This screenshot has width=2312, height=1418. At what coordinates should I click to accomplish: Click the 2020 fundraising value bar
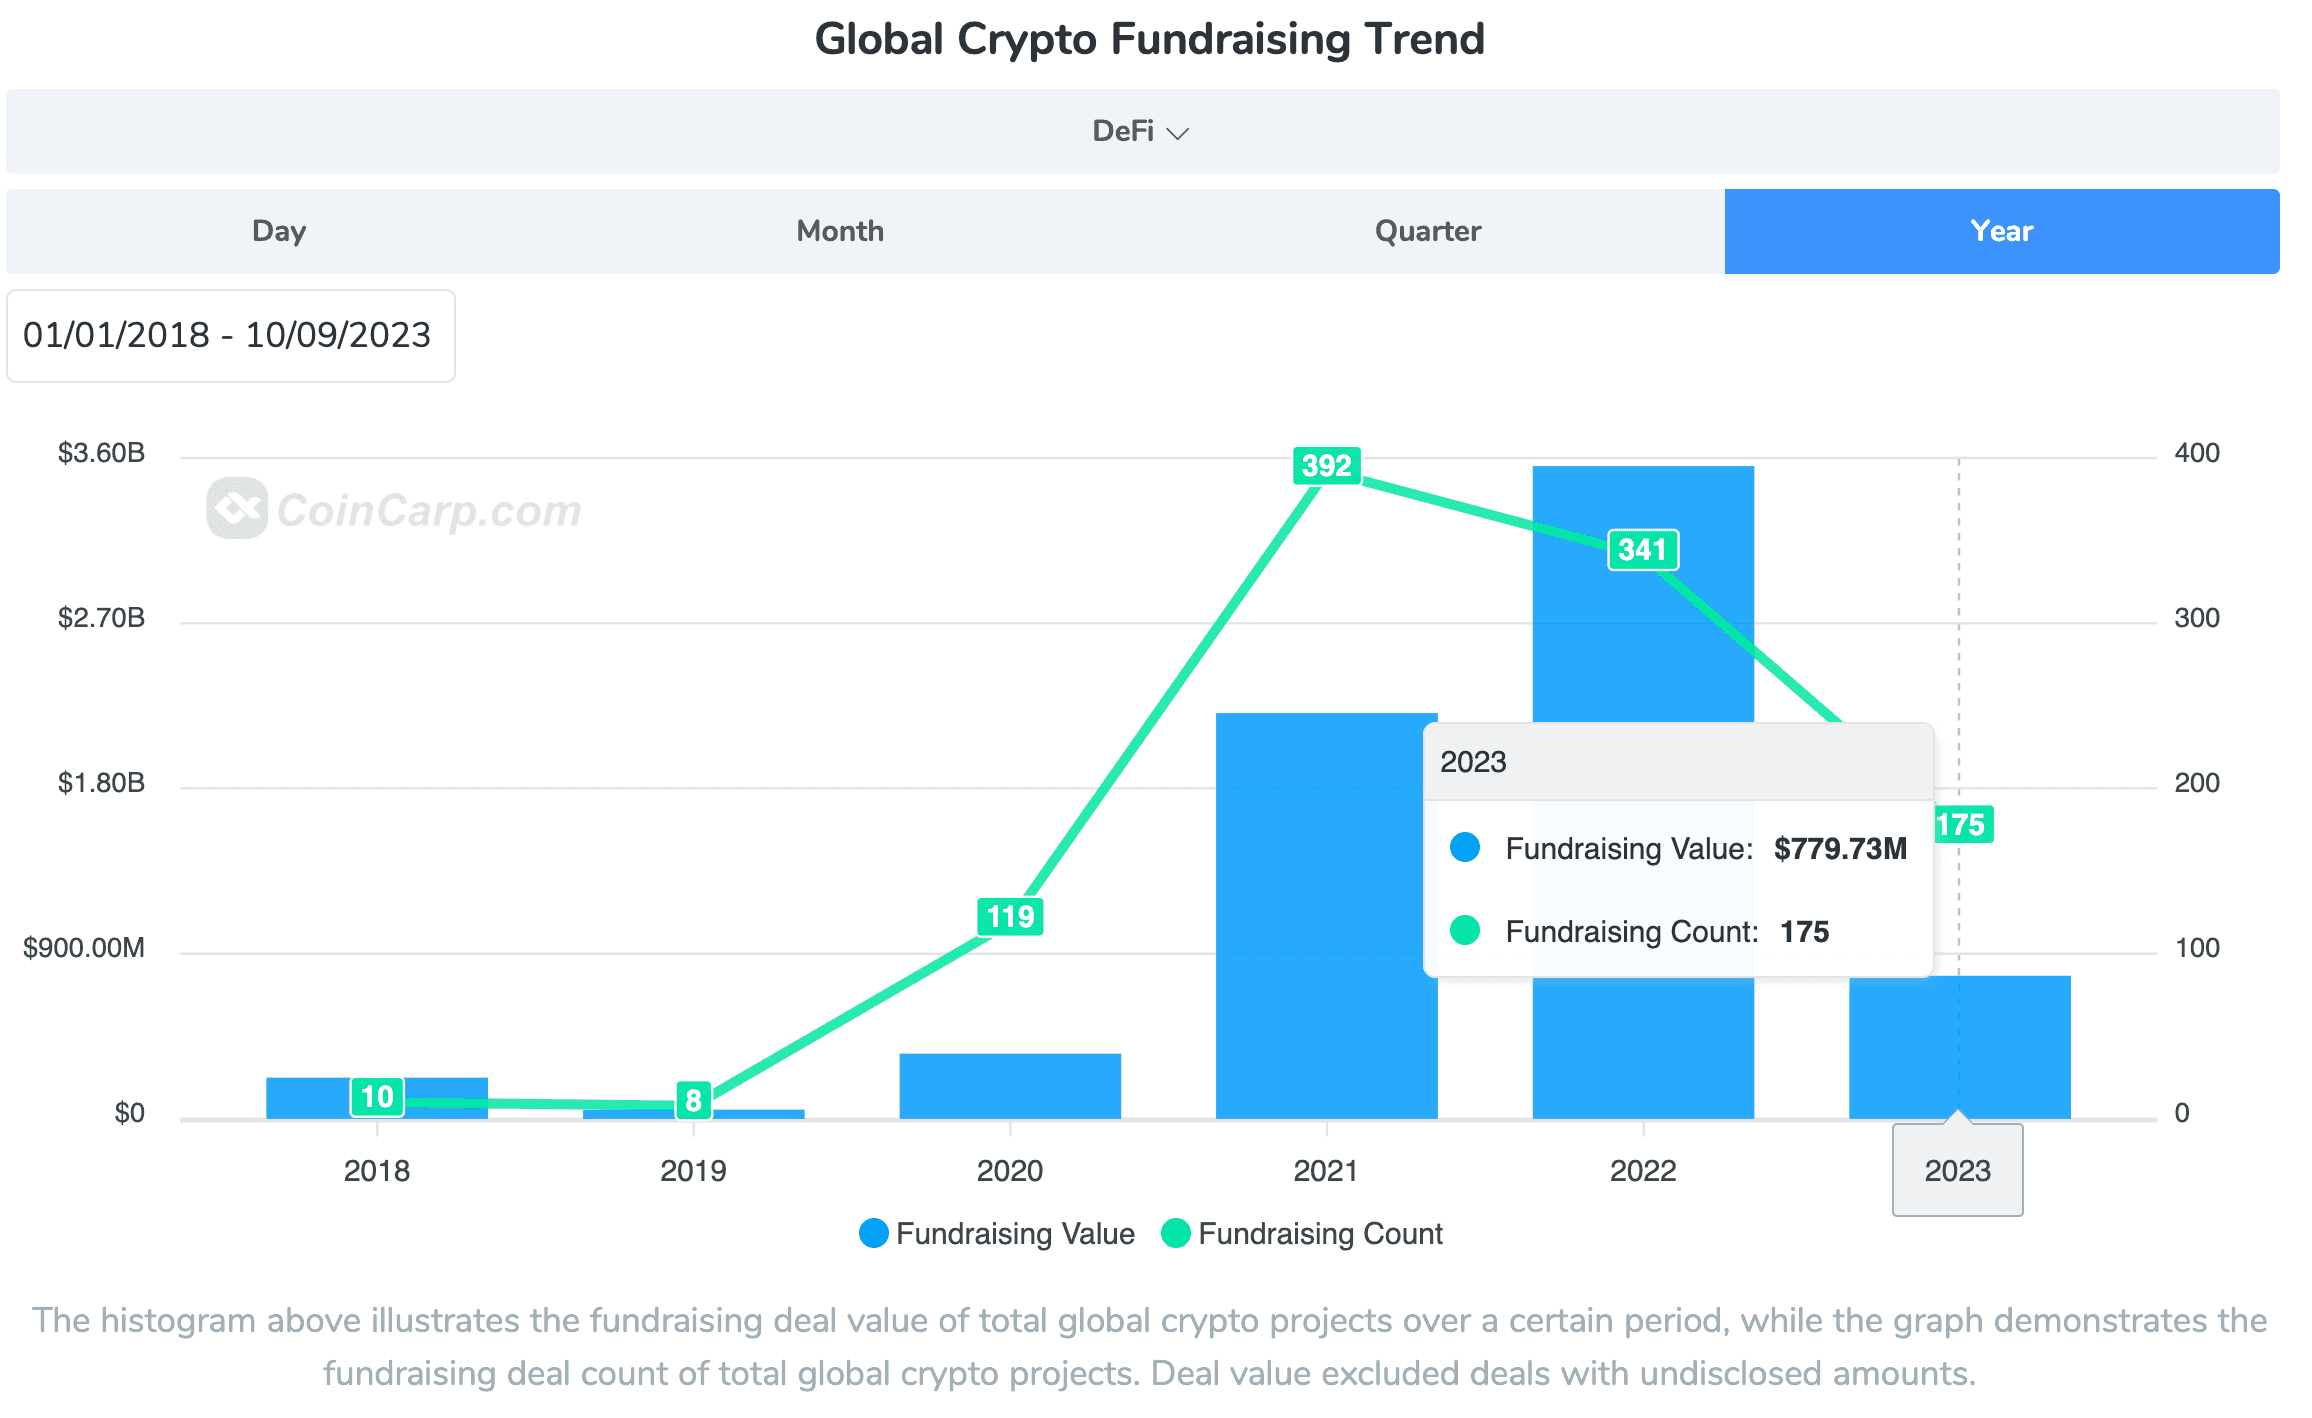click(1010, 1086)
